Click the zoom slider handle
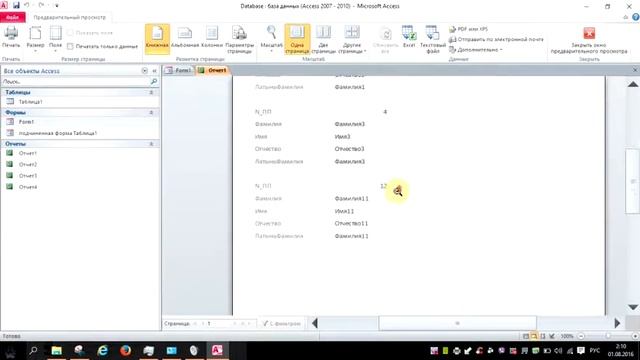The image size is (640, 360). click(608, 336)
